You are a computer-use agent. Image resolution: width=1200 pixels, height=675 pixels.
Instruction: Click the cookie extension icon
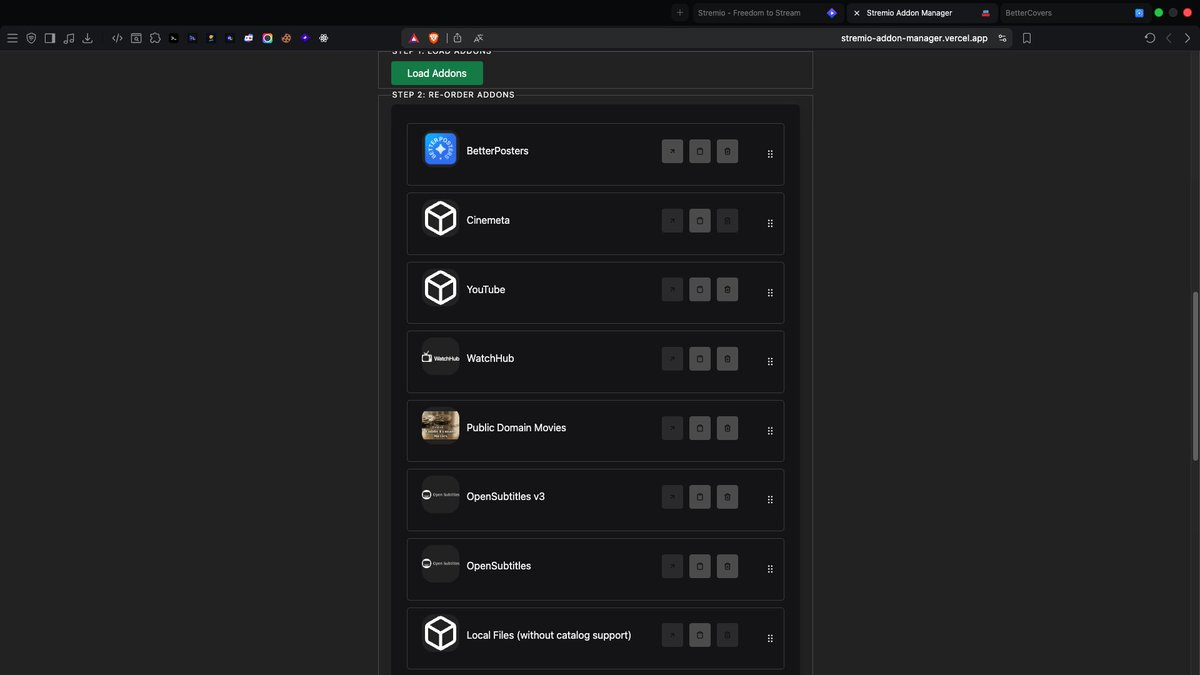(286, 38)
